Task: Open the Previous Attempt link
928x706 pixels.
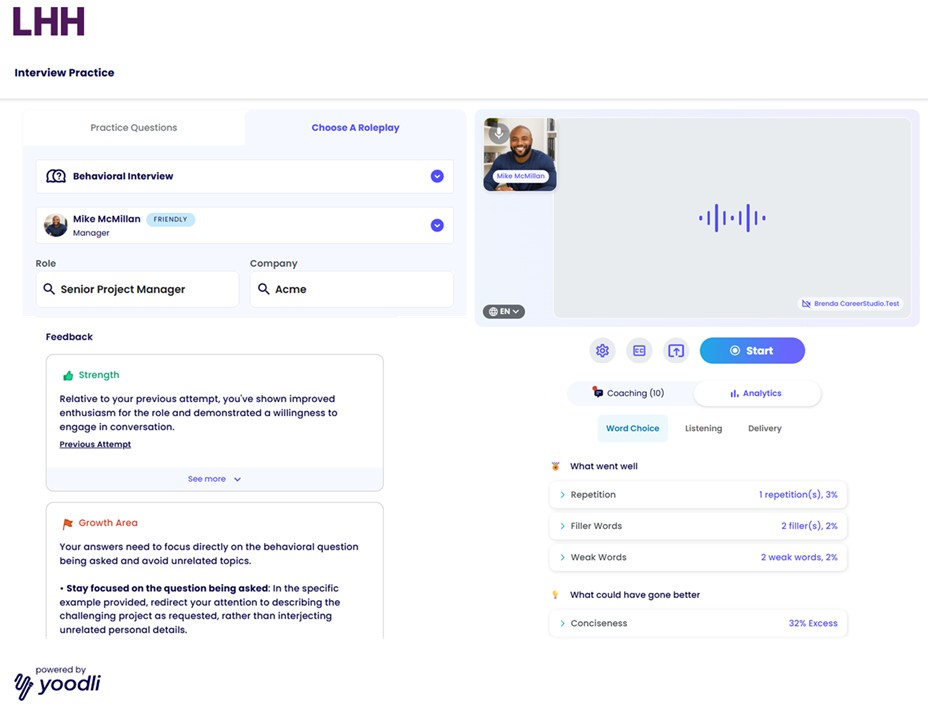Action: (x=95, y=444)
